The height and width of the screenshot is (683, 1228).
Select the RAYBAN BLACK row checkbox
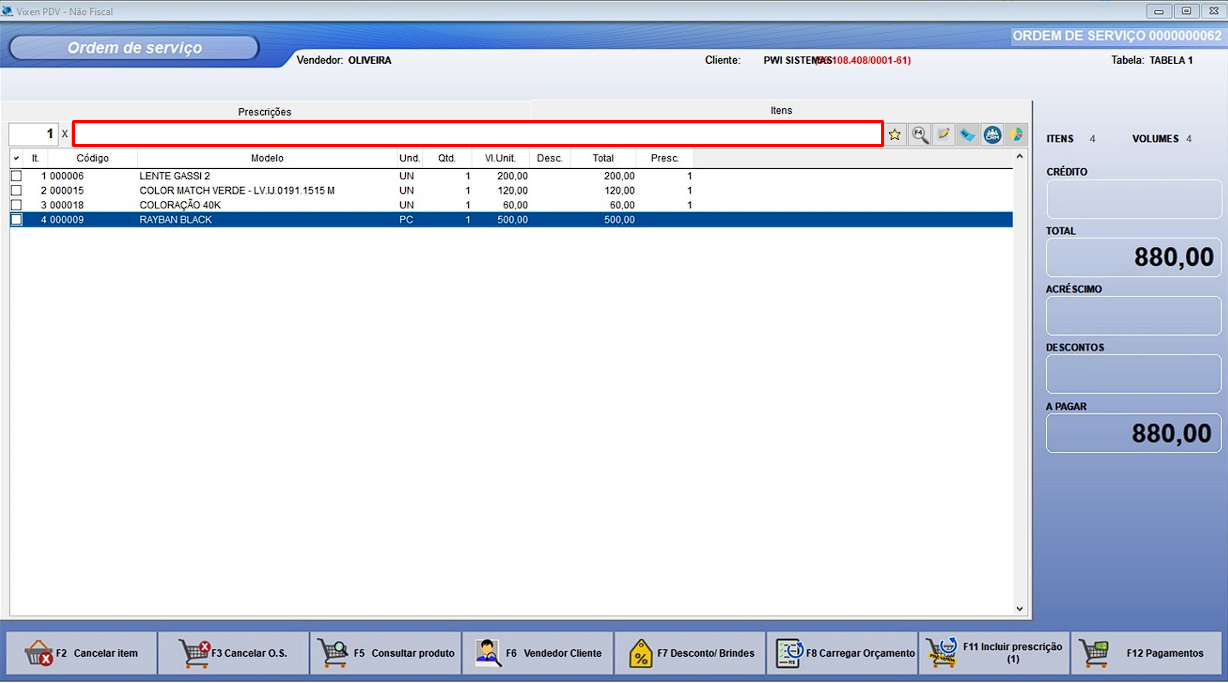coord(16,220)
